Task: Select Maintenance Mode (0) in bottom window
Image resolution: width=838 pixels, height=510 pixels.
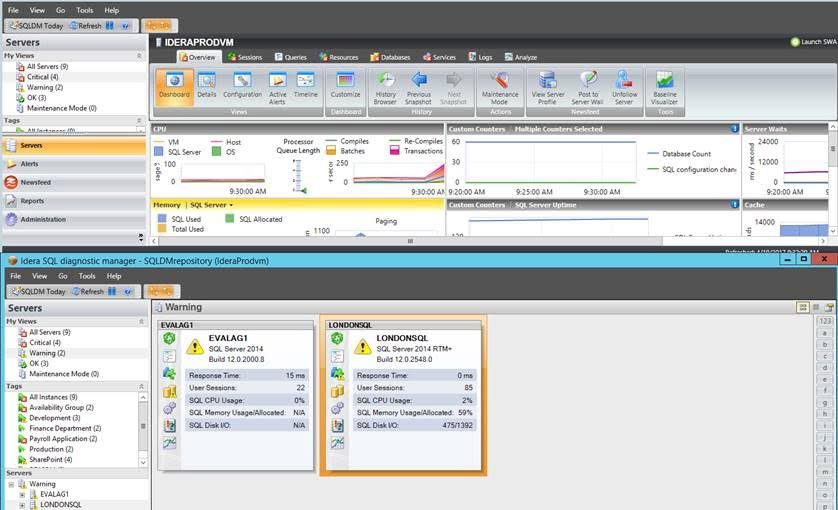Action: click(x=64, y=374)
